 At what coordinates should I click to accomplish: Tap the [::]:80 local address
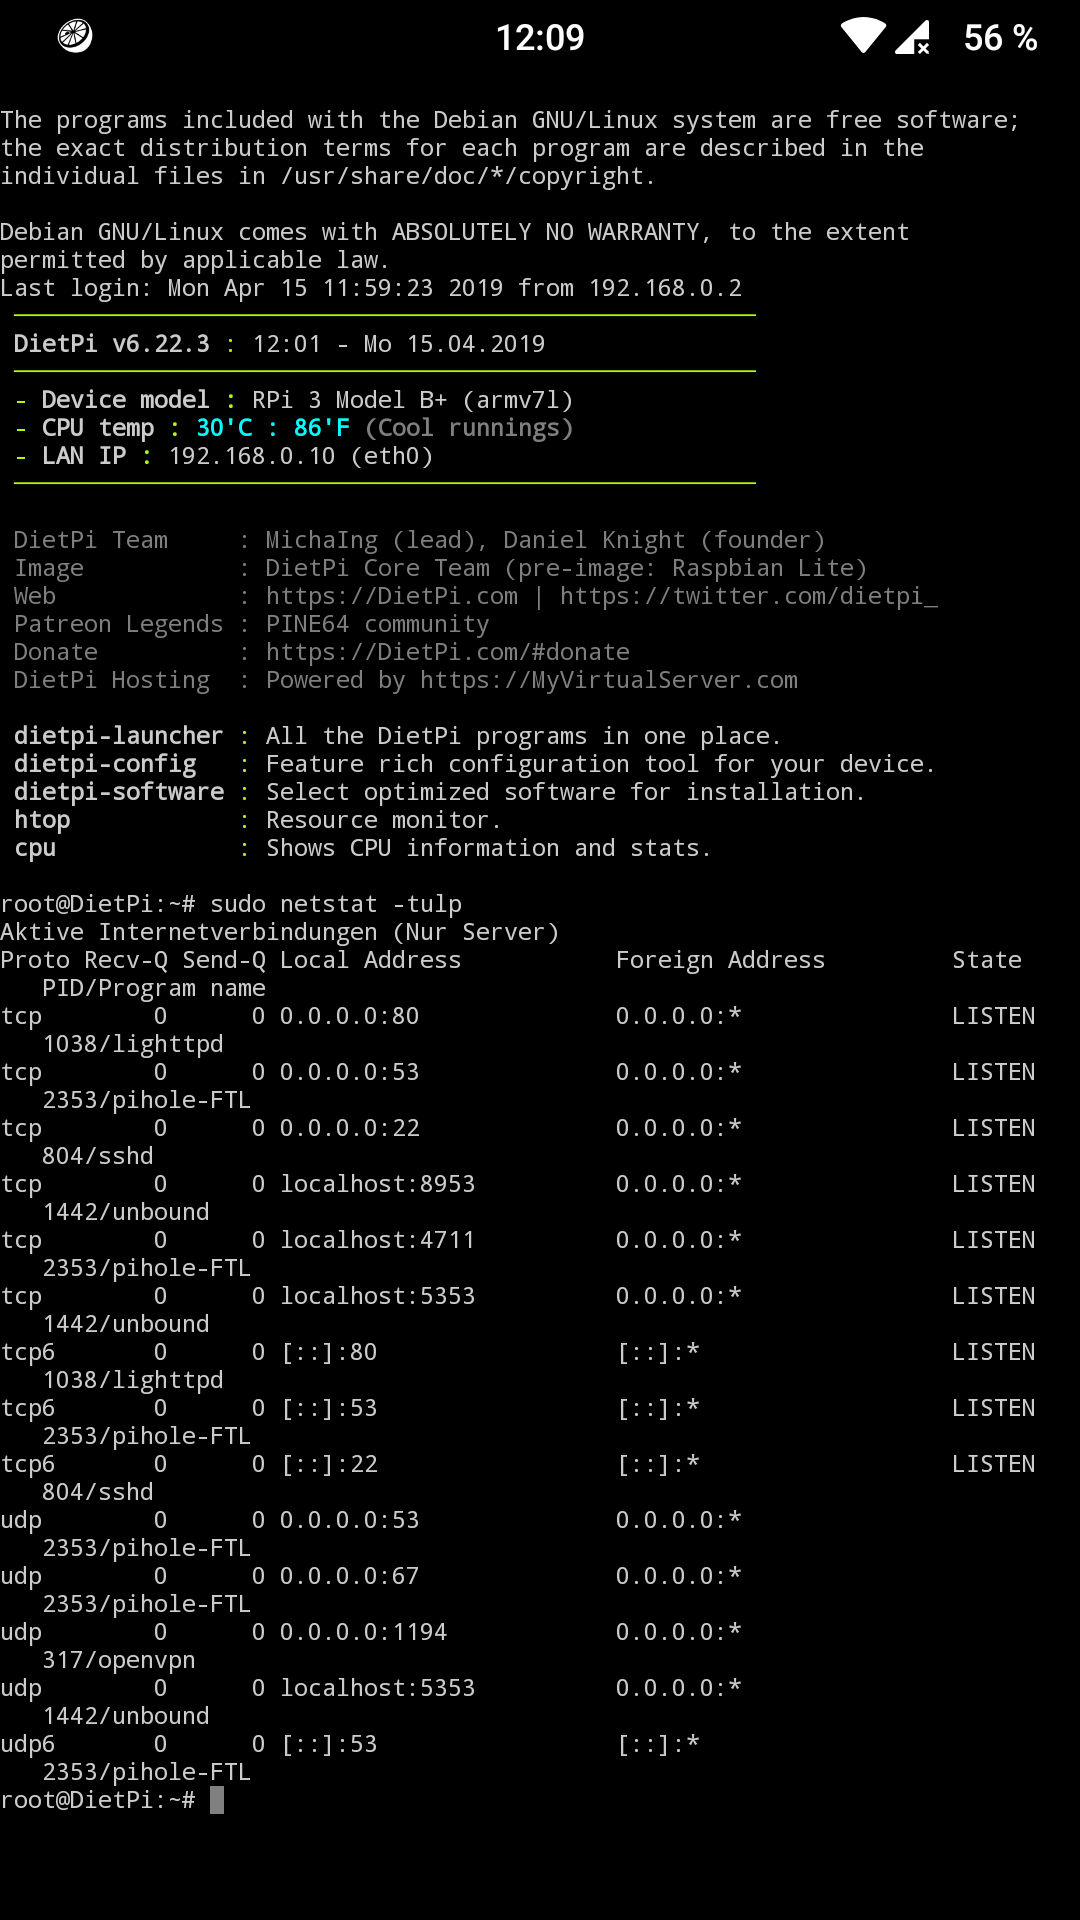click(x=329, y=1352)
